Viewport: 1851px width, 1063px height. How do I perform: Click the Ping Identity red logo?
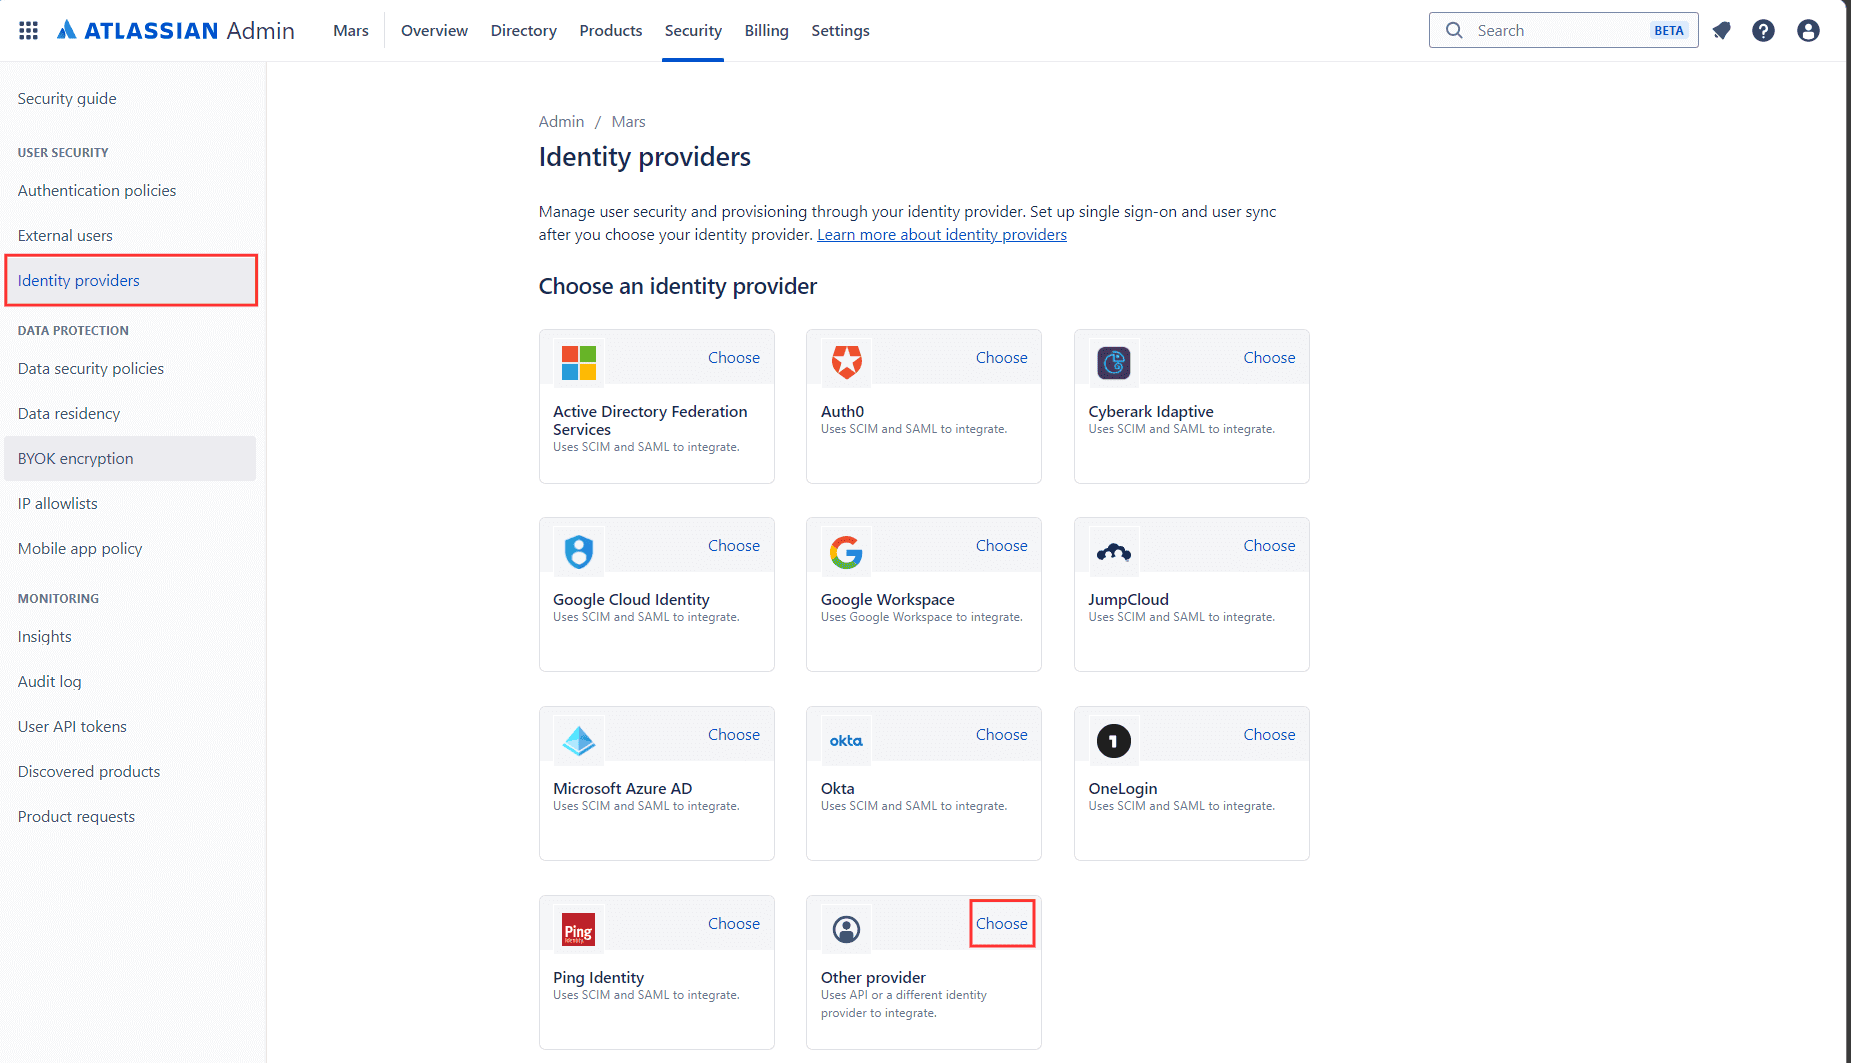pyautogui.click(x=578, y=928)
